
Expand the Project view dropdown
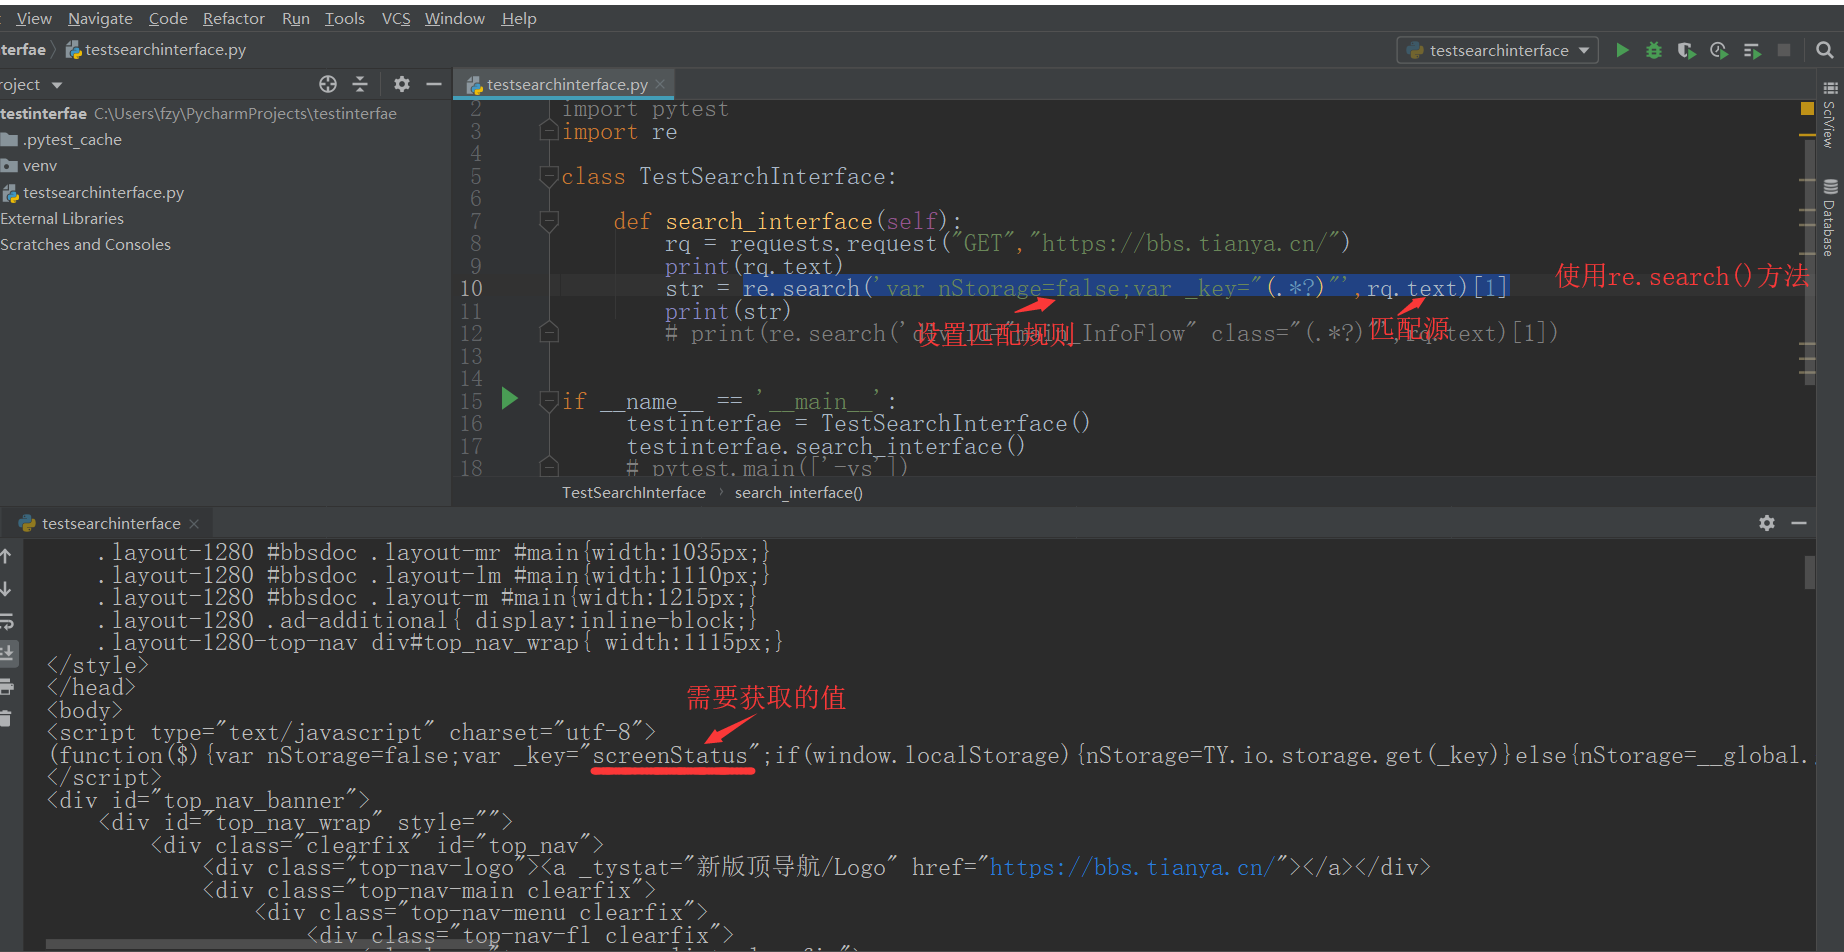click(55, 84)
